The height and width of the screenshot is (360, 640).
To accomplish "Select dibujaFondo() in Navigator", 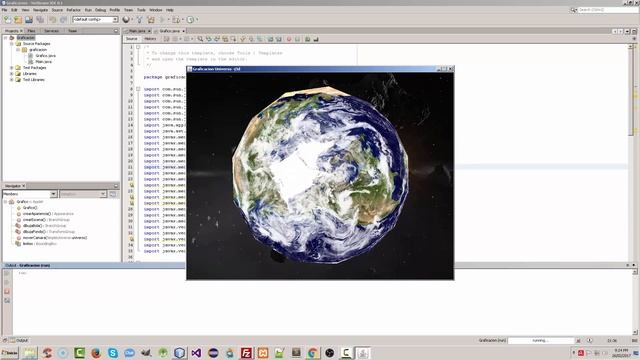I will (x=33, y=231).
